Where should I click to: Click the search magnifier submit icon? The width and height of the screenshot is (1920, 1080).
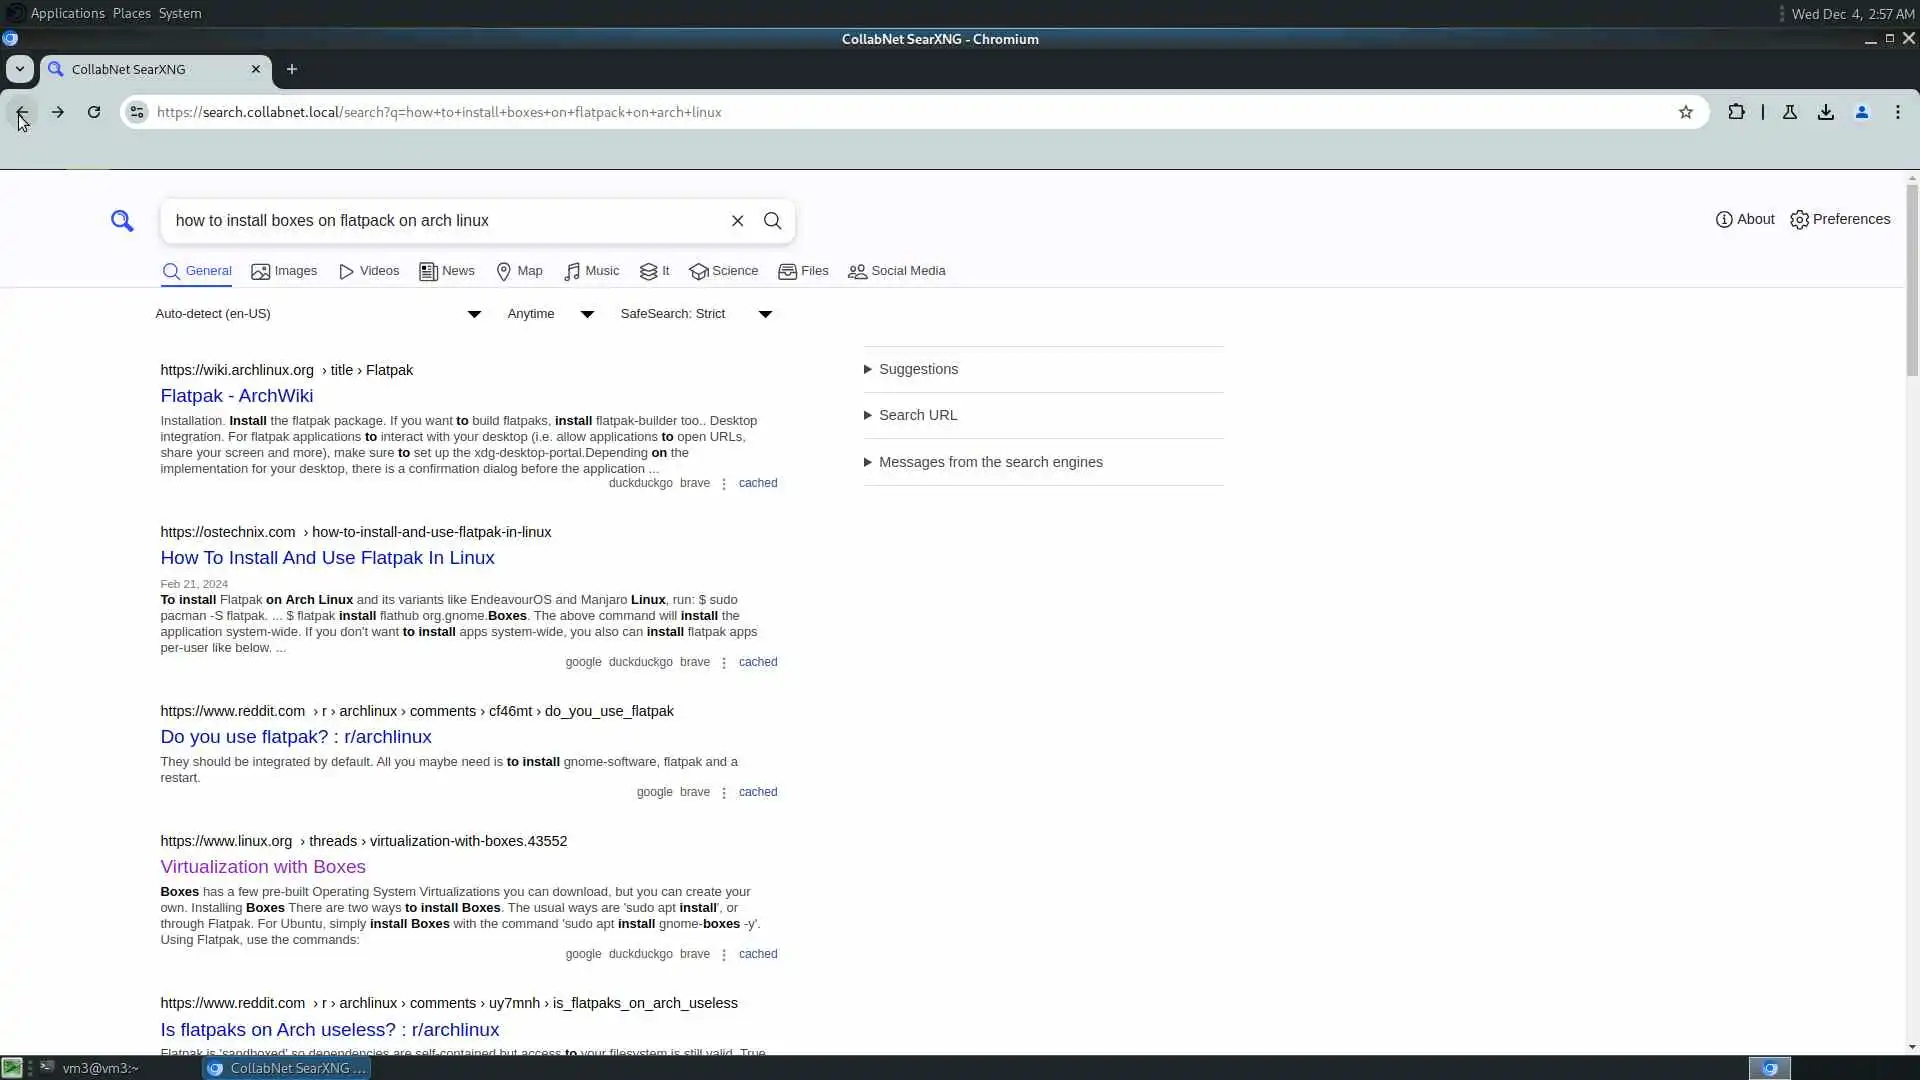[772, 221]
